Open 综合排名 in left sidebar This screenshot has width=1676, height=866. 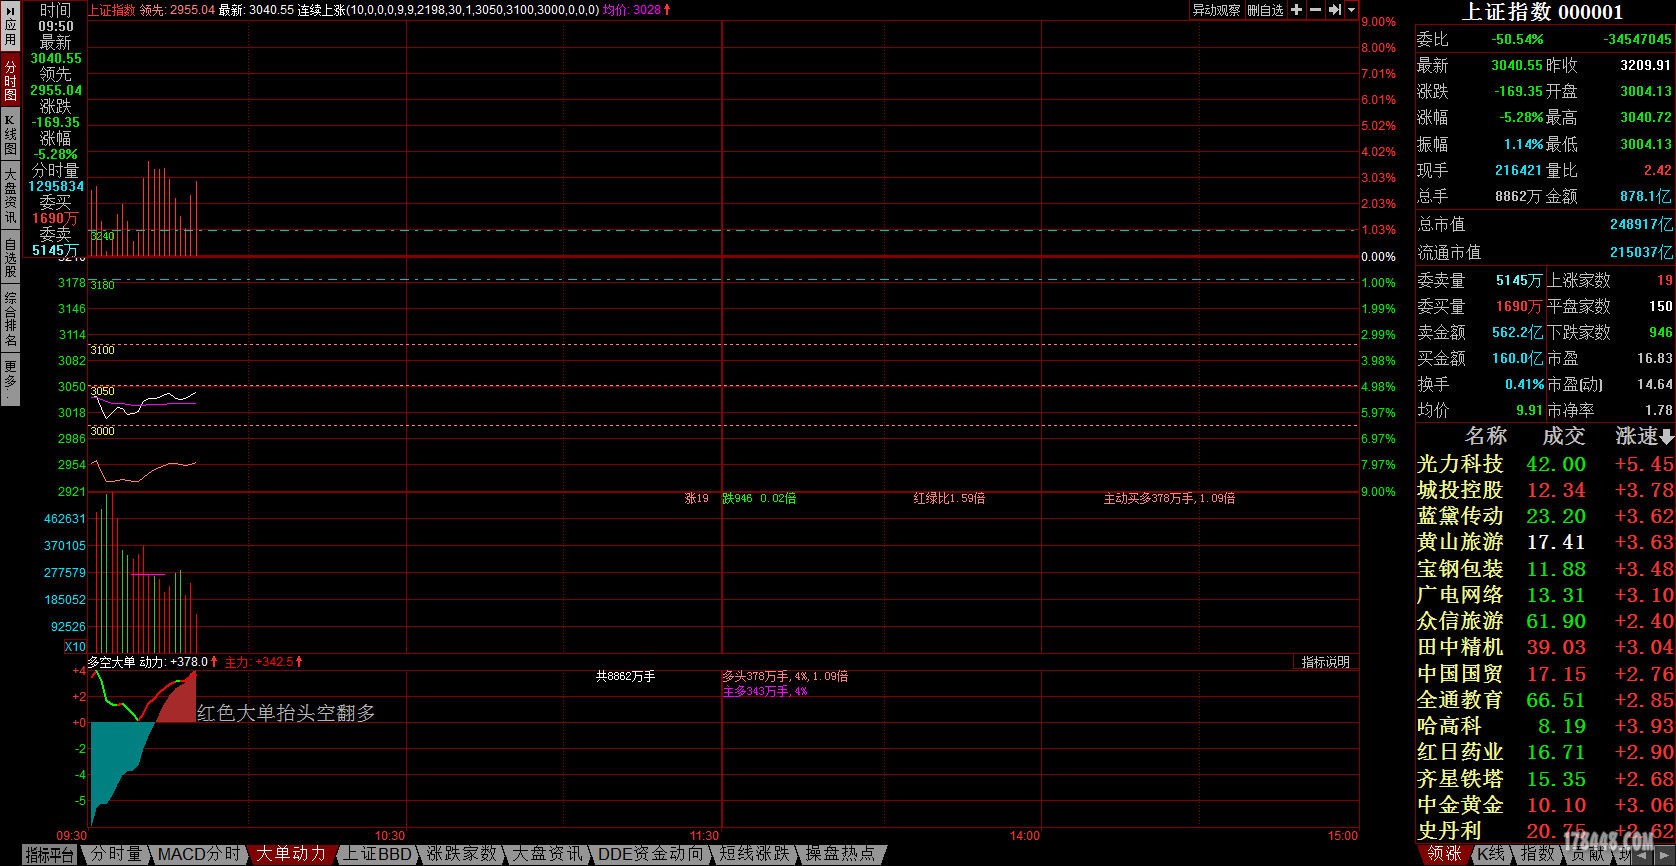pos(10,319)
